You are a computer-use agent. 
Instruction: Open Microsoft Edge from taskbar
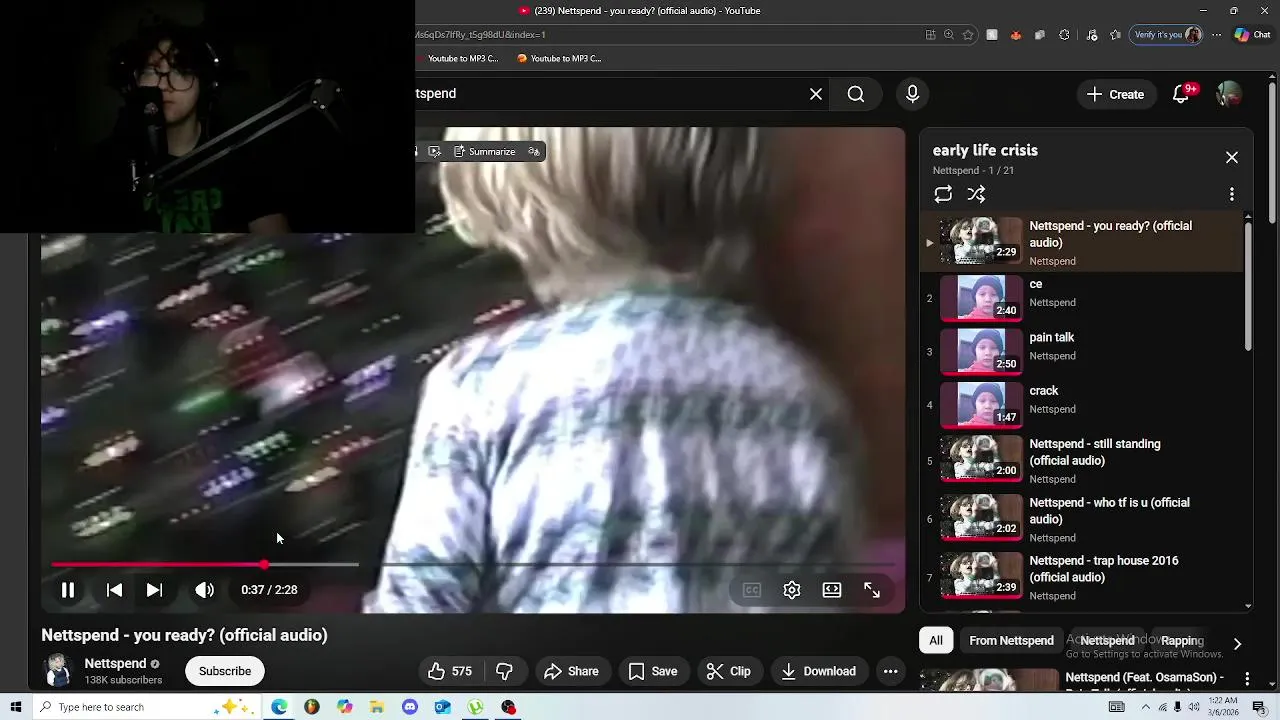pos(279,707)
